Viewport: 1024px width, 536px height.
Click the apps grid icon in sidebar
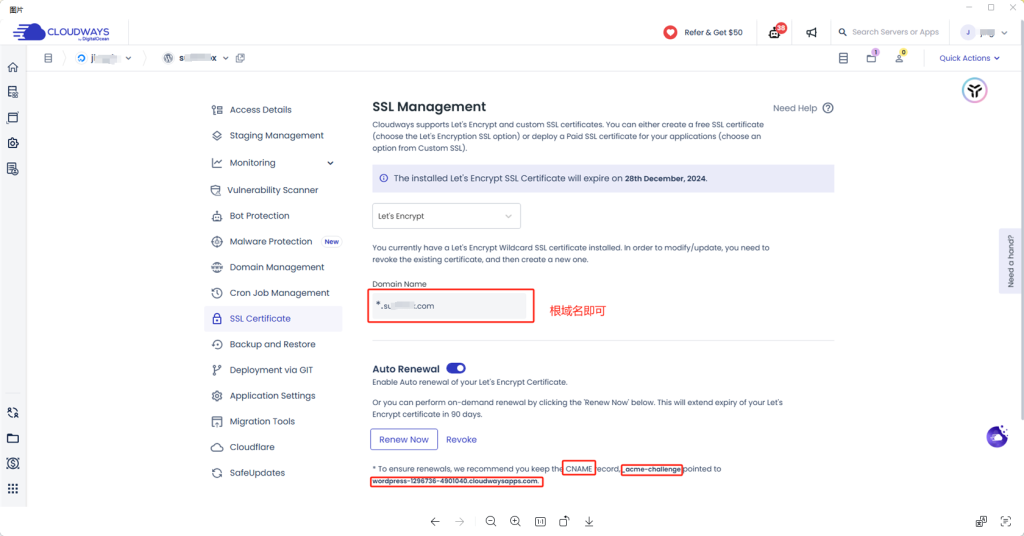coord(12,489)
